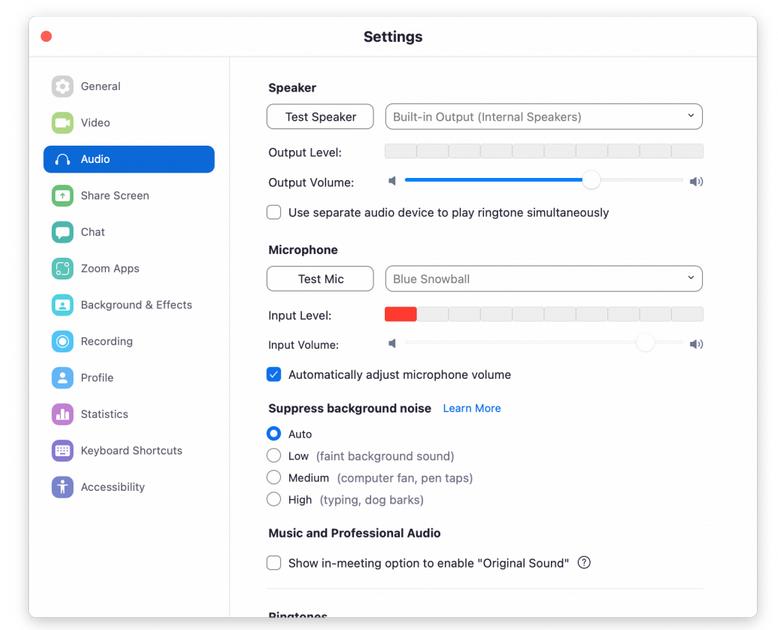Click the Keyboard Shortcuts icon
Image resolution: width=778 pixels, height=630 pixels.
[x=63, y=450]
